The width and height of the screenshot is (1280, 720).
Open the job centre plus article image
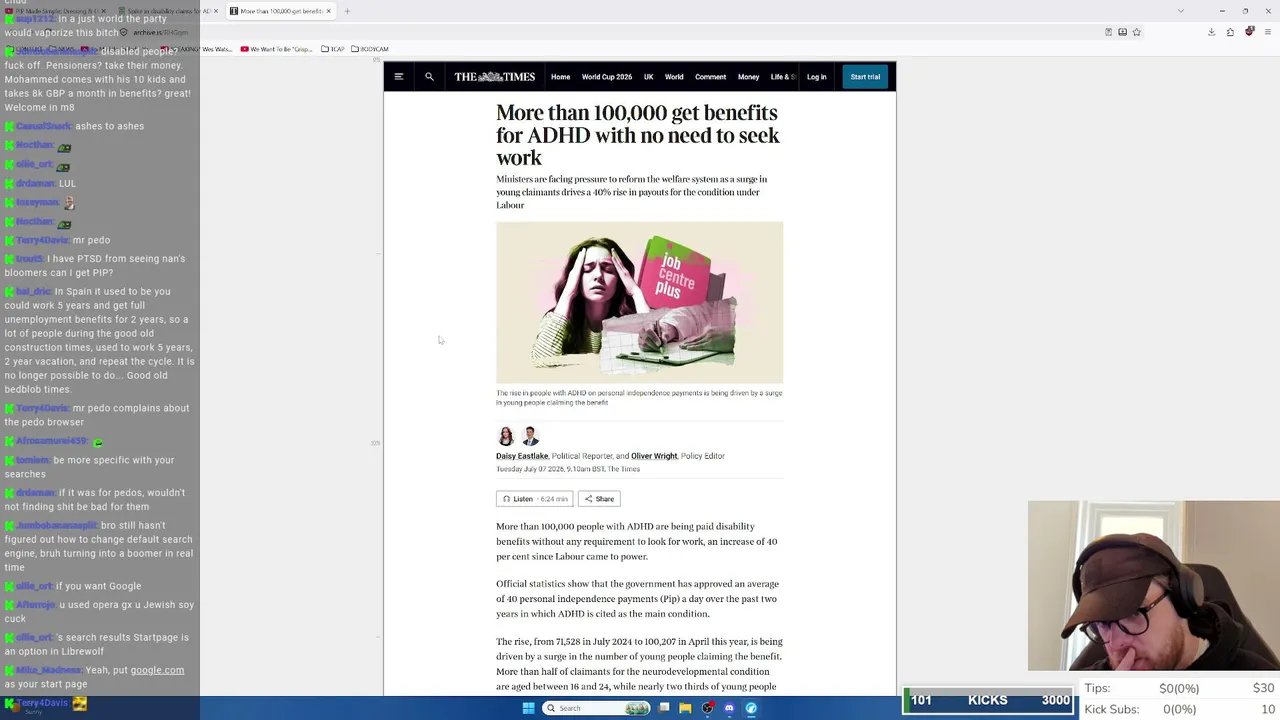[x=639, y=302]
